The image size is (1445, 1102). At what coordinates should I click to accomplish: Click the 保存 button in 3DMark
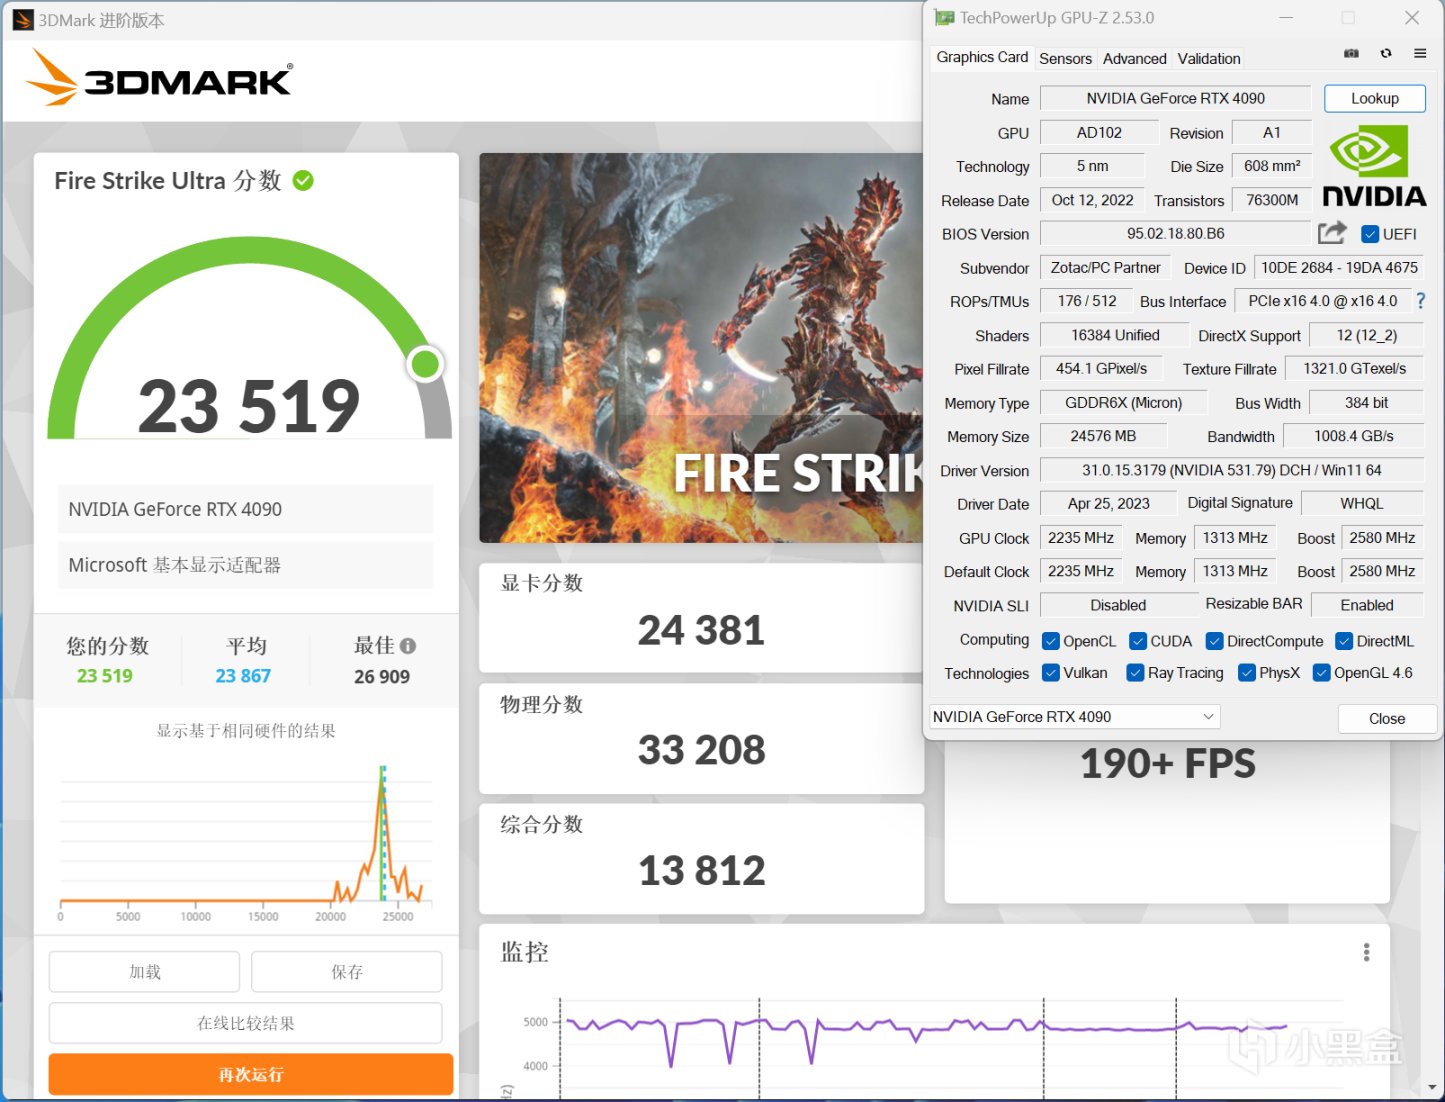click(347, 972)
